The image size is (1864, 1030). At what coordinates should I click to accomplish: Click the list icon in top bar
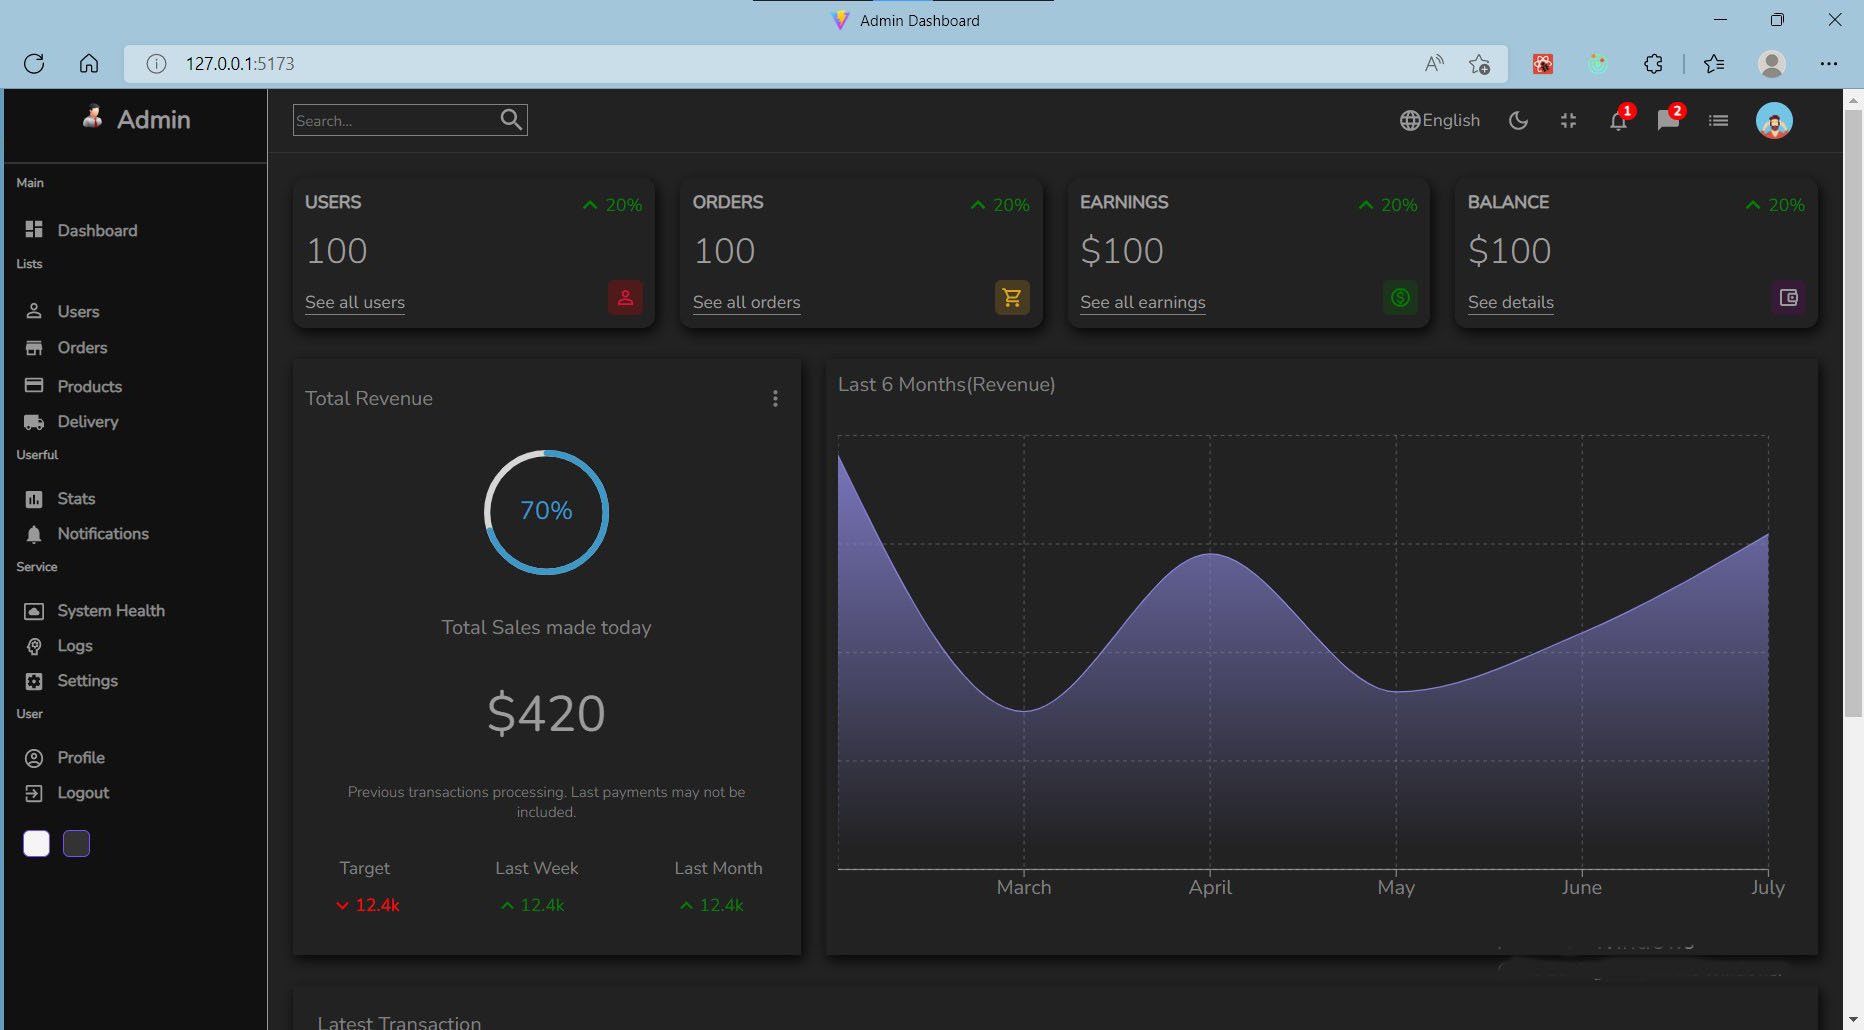tap(1718, 120)
